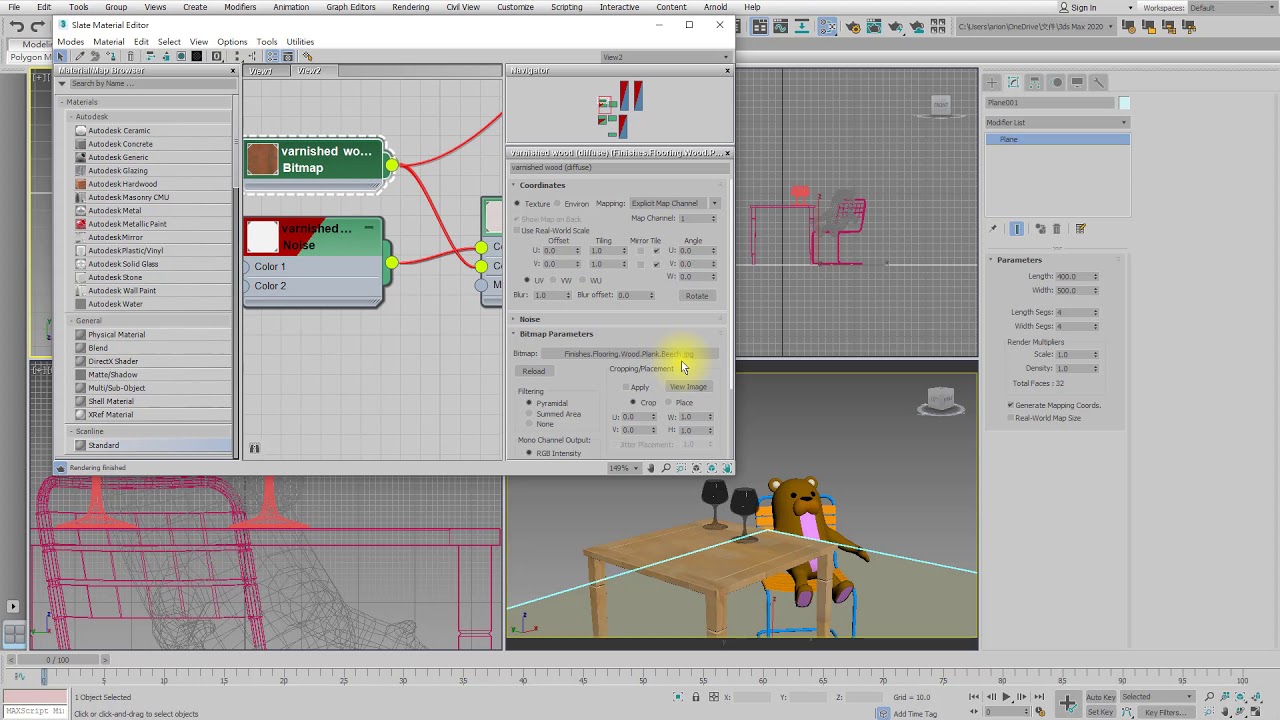Image resolution: width=1280 pixels, height=720 pixels.
Task: Open the Display panel icon
Action: click(1077, 82)
